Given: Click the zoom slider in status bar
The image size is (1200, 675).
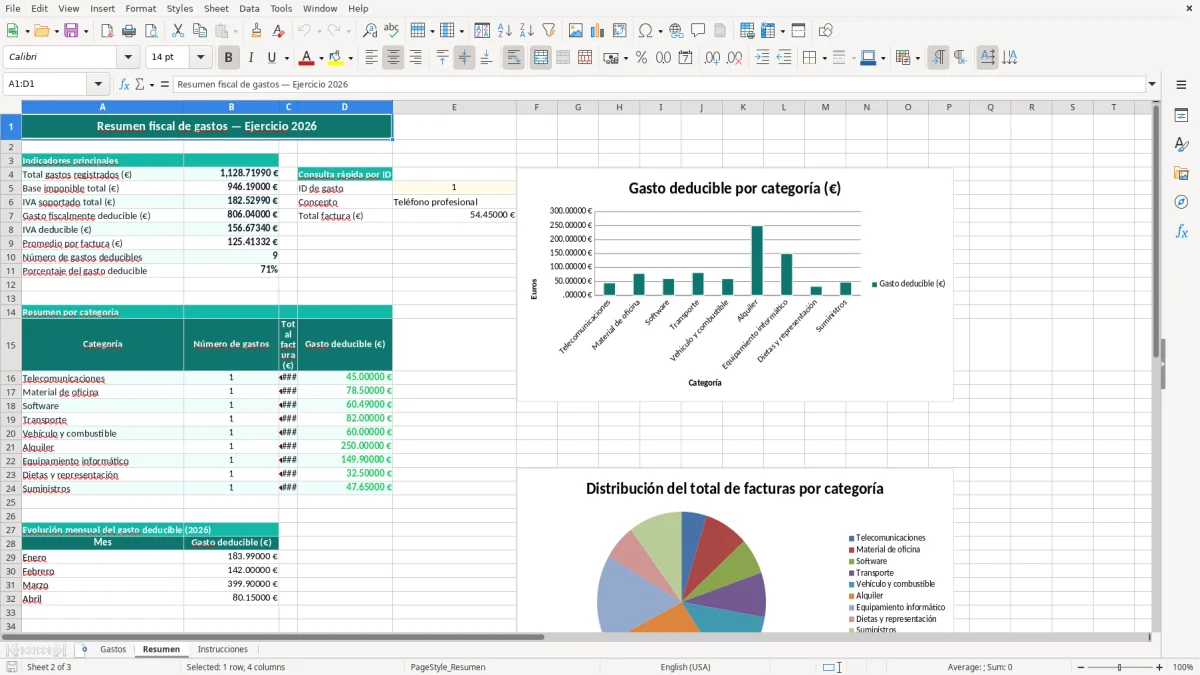Looking at the screenshot, I should 1119,667.
